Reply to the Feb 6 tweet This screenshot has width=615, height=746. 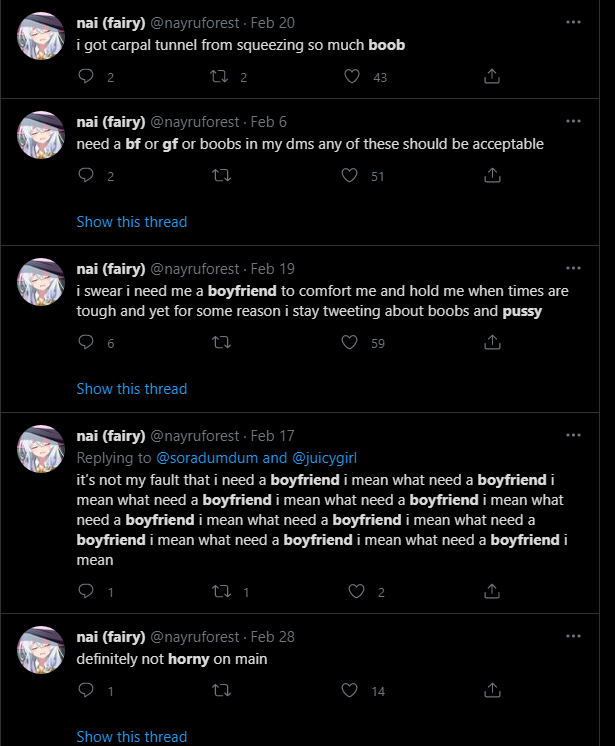(x=86, y=176)
